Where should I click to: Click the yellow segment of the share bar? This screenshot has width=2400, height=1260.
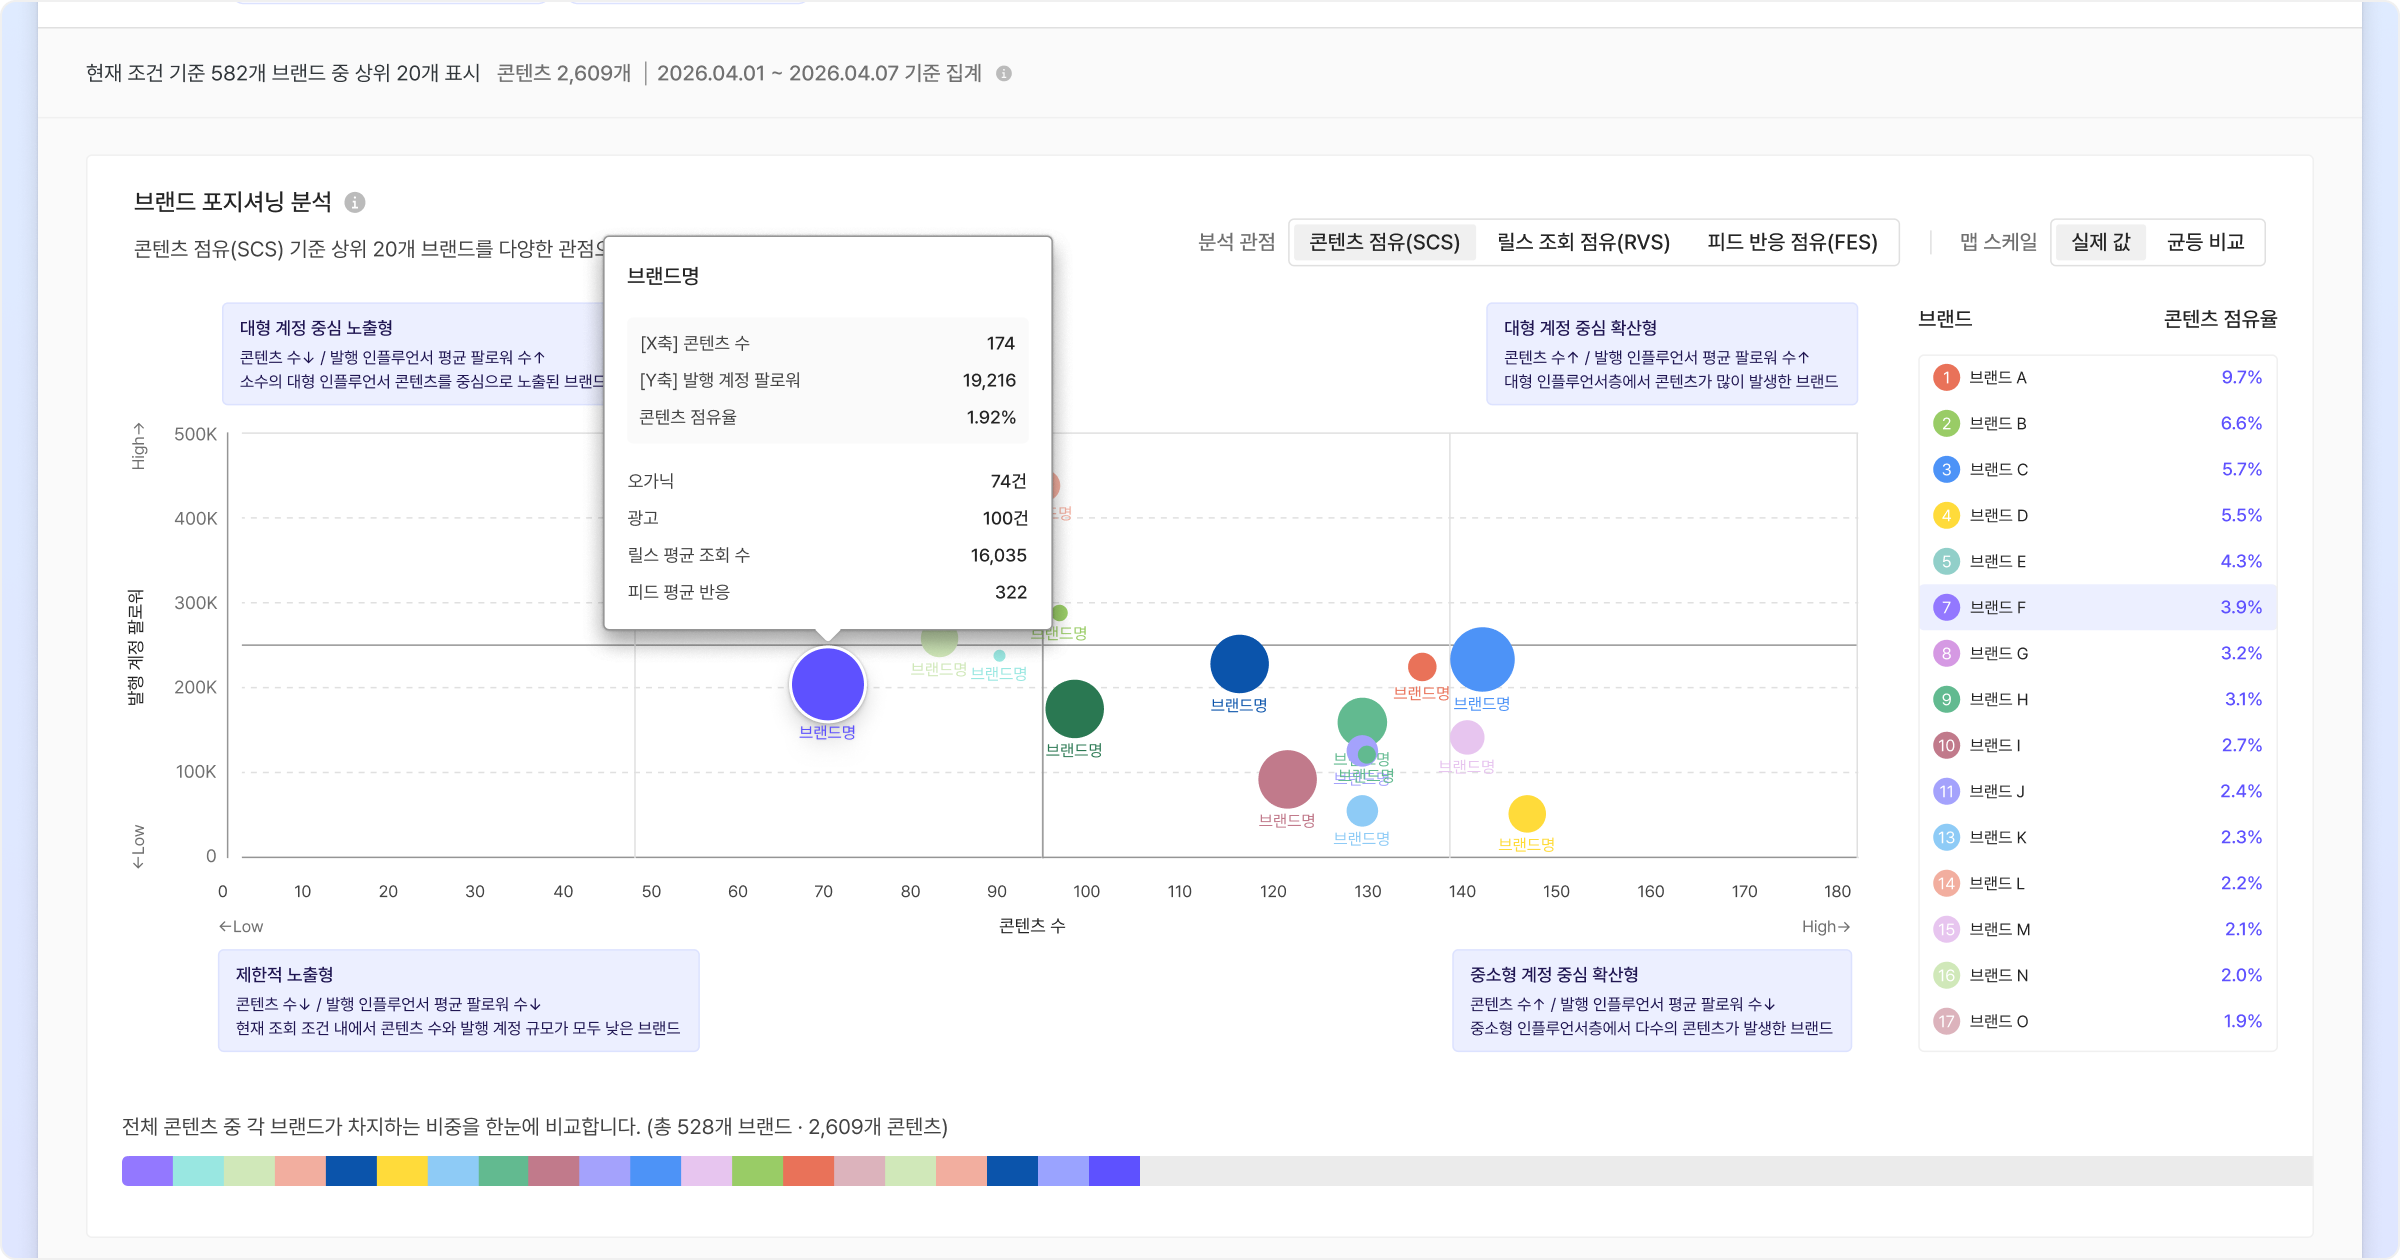(402, 1171)
